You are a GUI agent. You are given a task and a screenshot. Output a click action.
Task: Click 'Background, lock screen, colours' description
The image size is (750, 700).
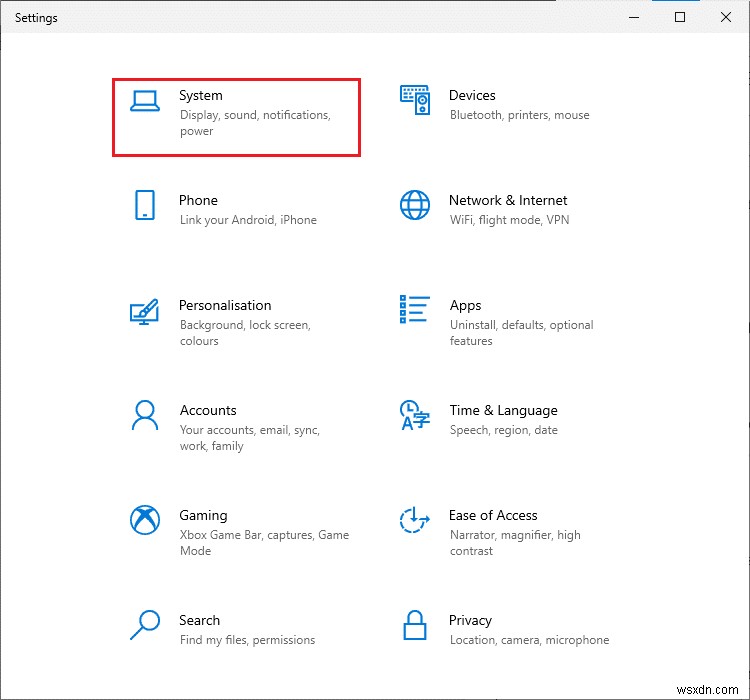(245, 333)
